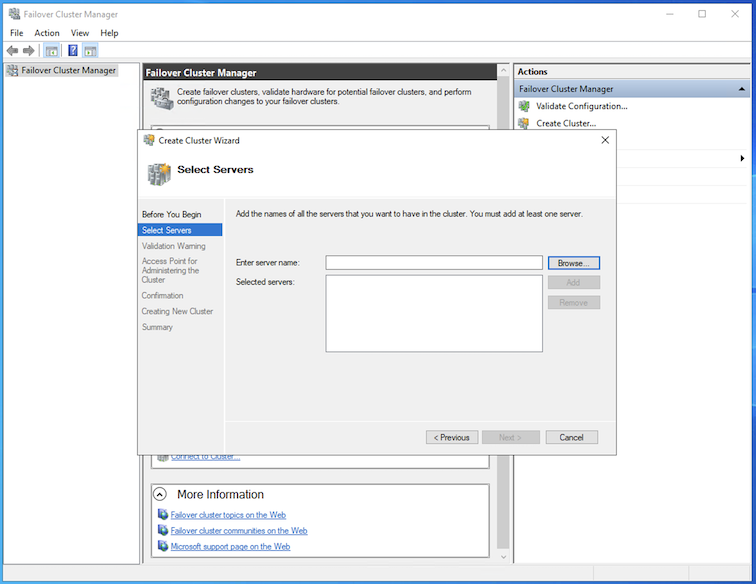
Task: Click the Create Cluster Wizard title icon
Action: click(148, 140)
